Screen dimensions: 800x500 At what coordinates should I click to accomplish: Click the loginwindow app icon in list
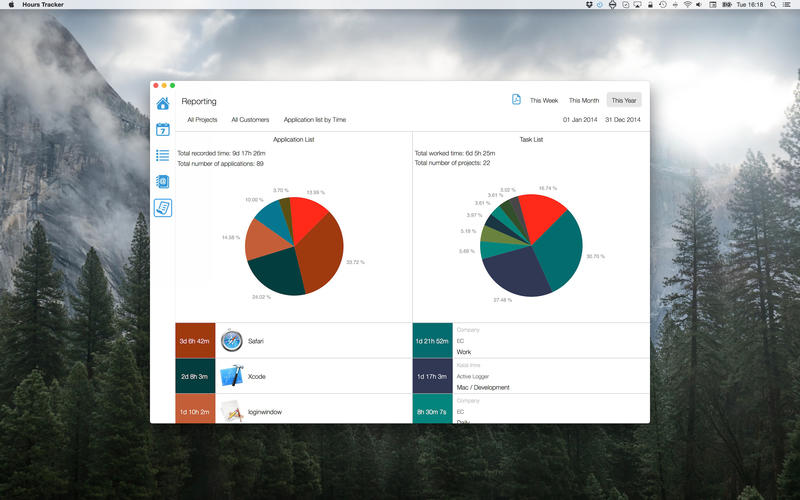[x=232, y=411]
